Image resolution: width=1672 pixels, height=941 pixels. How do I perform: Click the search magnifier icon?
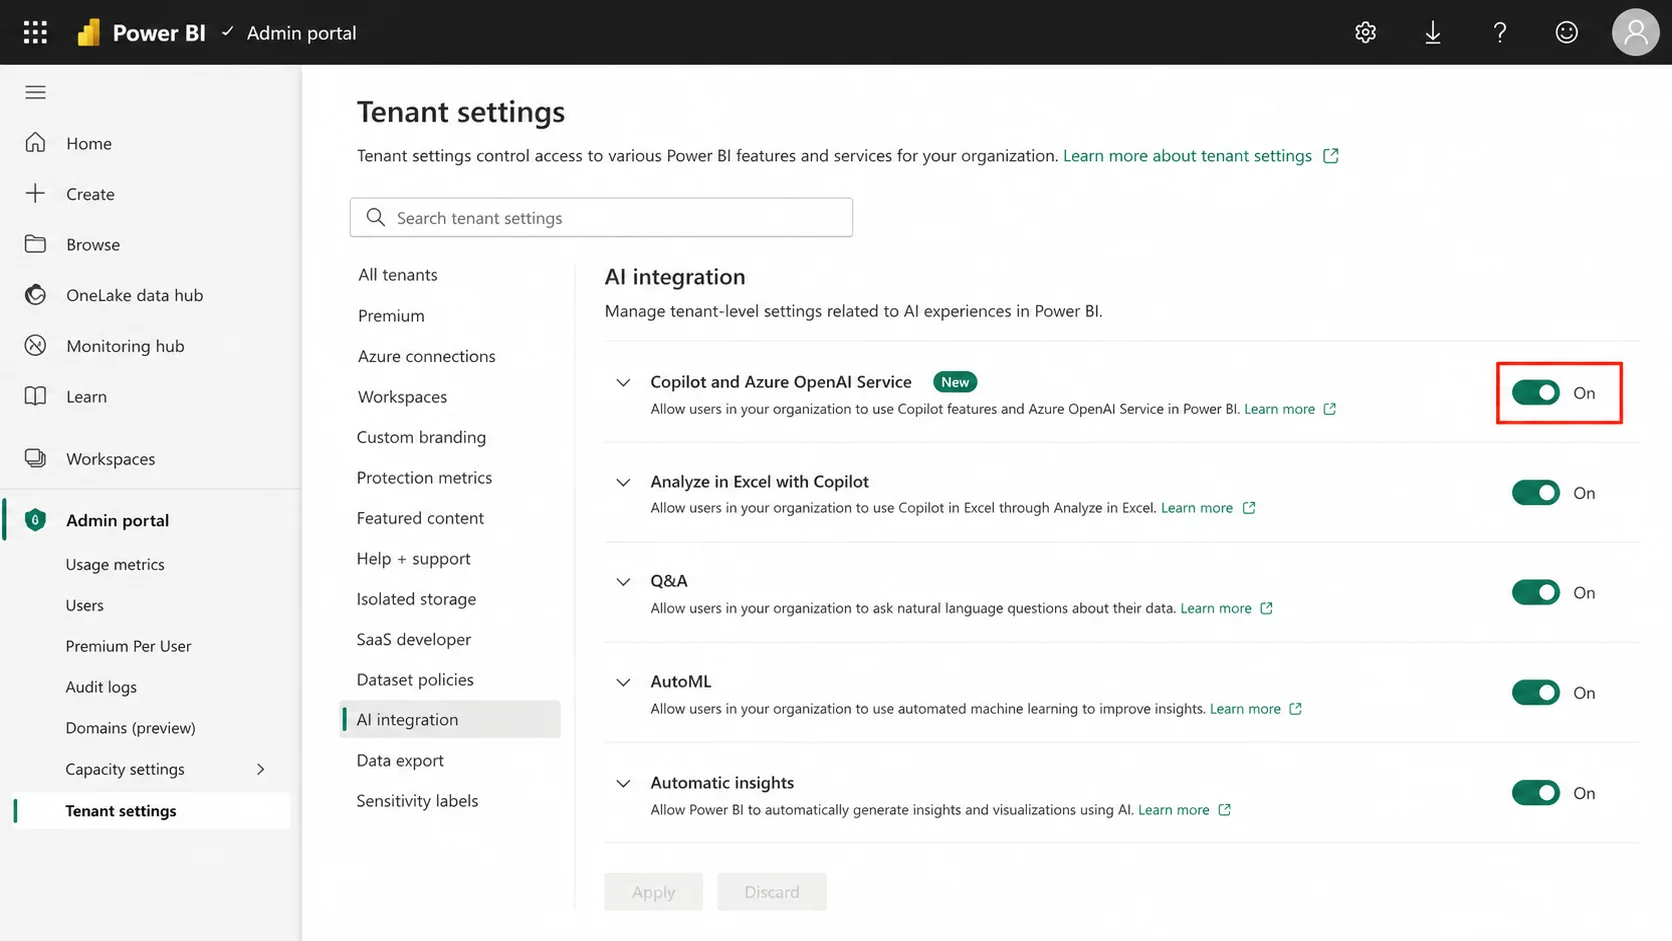point(375,217)
